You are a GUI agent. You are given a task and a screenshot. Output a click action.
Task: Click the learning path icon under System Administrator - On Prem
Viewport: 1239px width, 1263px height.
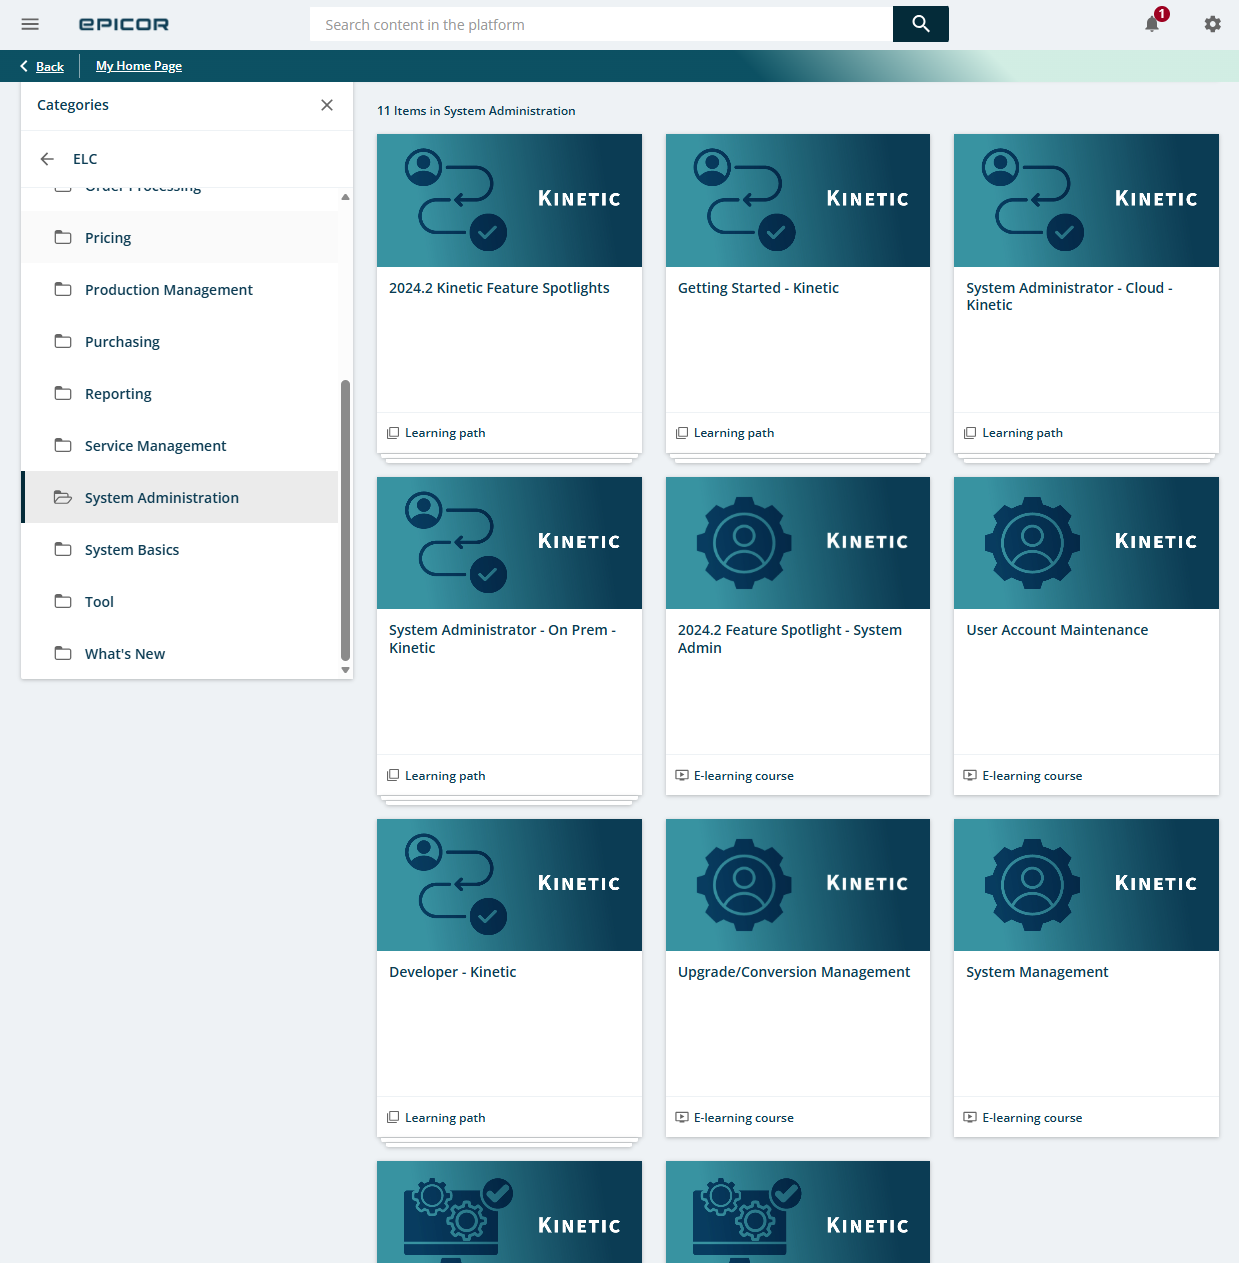[393, 776]
